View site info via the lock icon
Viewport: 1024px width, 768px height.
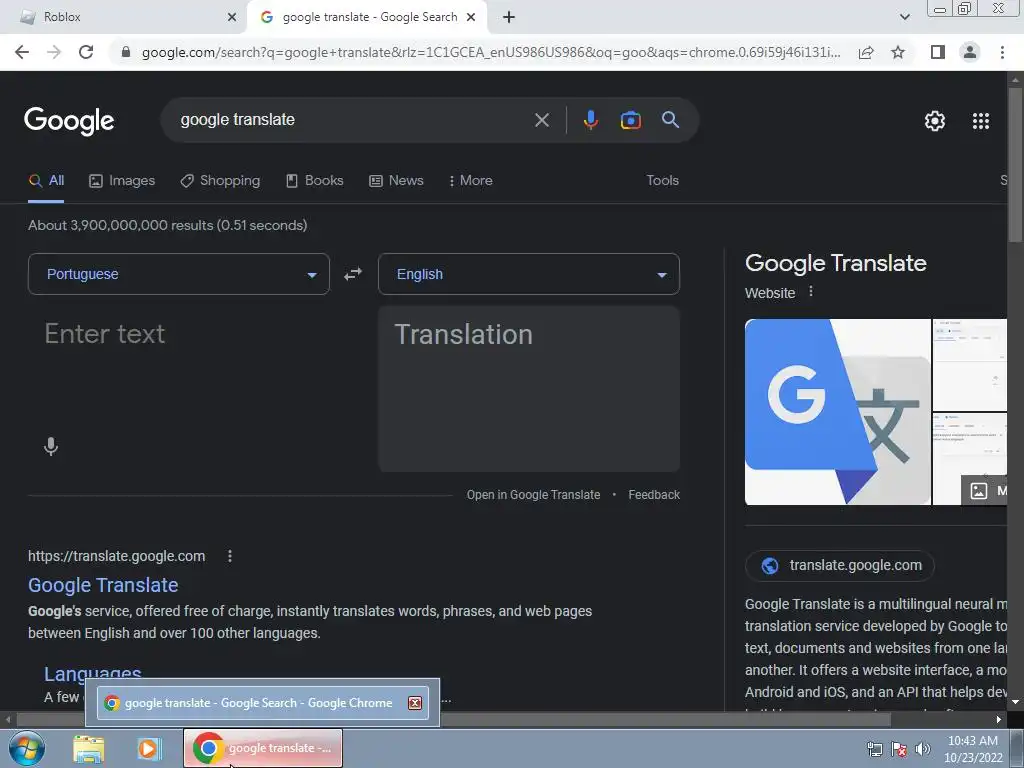[126, 52]
